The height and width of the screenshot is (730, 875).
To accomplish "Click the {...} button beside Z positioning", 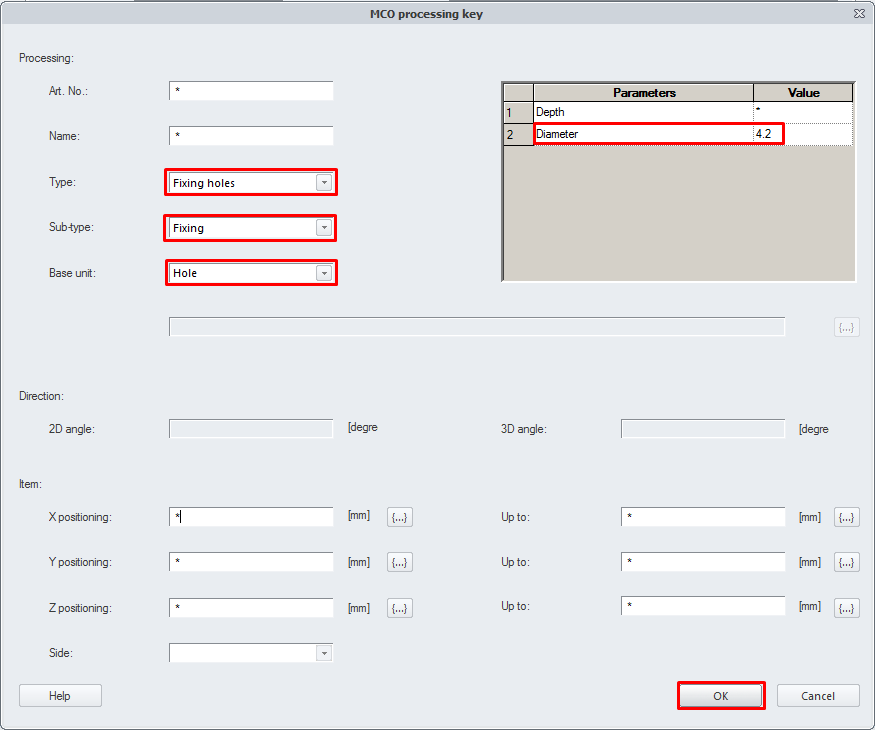I will click(400, 608).
